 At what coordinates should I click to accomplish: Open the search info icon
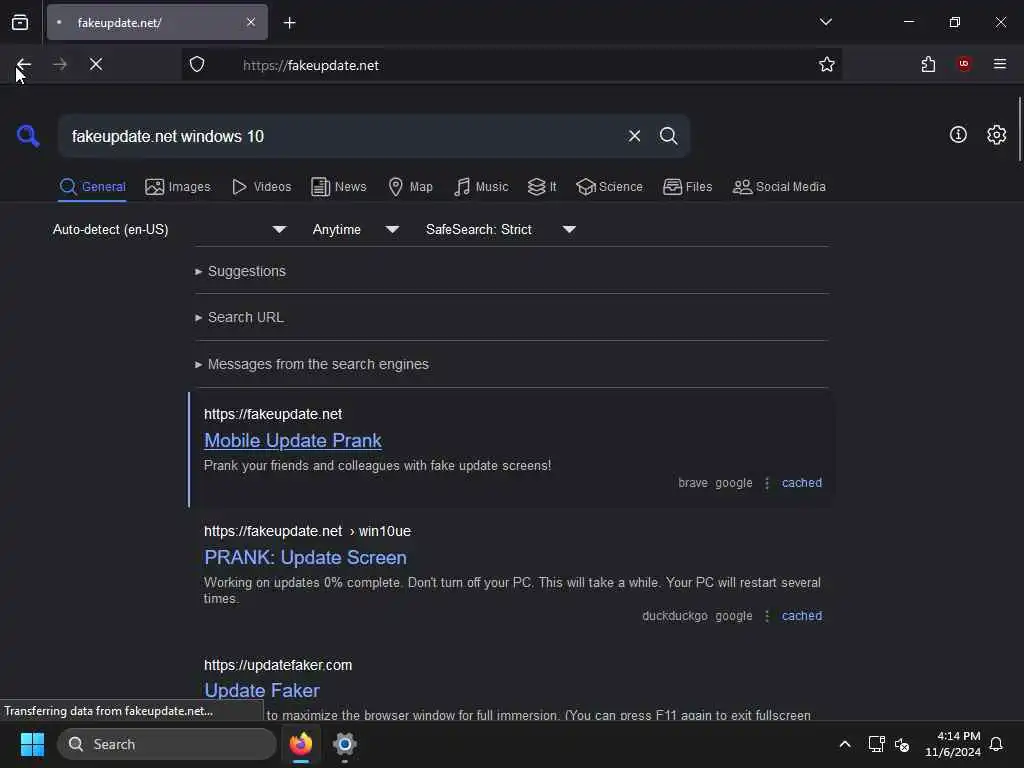pyautogui.click(x=958, y=135)
